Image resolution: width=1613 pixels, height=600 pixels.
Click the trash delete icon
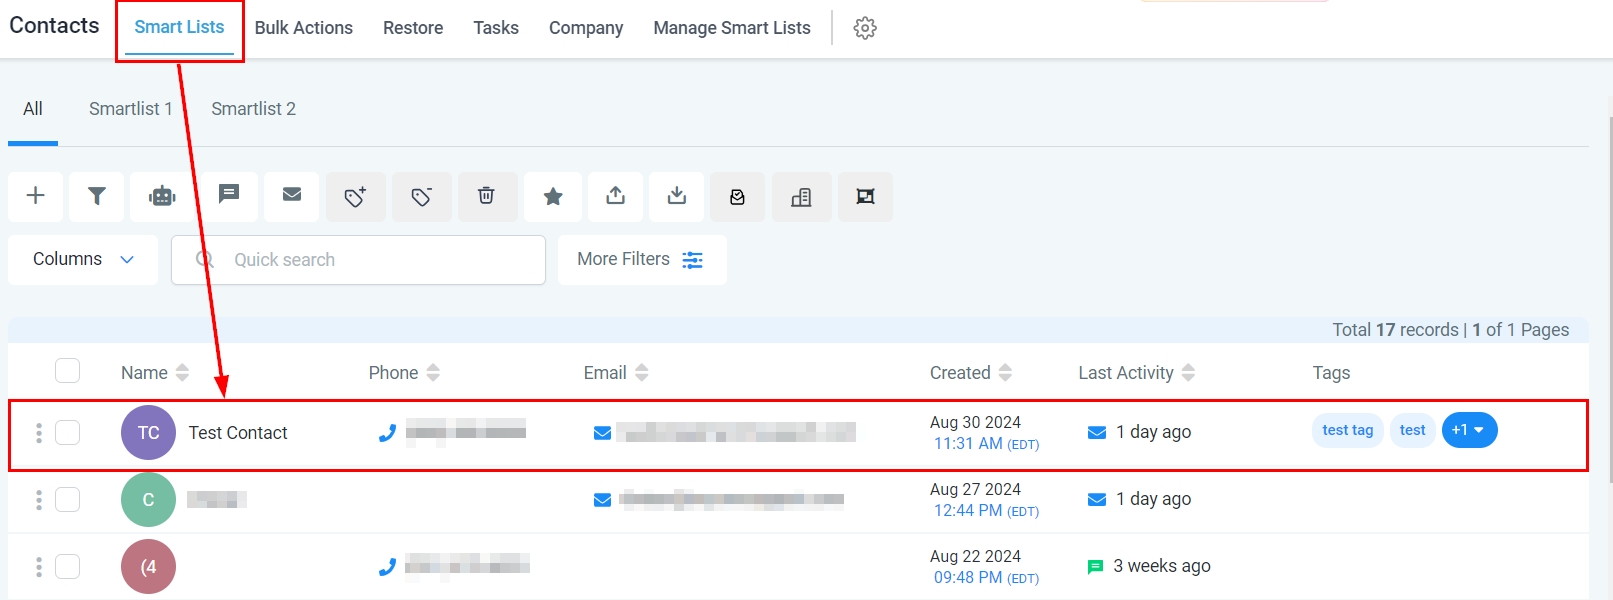(486, 196)
